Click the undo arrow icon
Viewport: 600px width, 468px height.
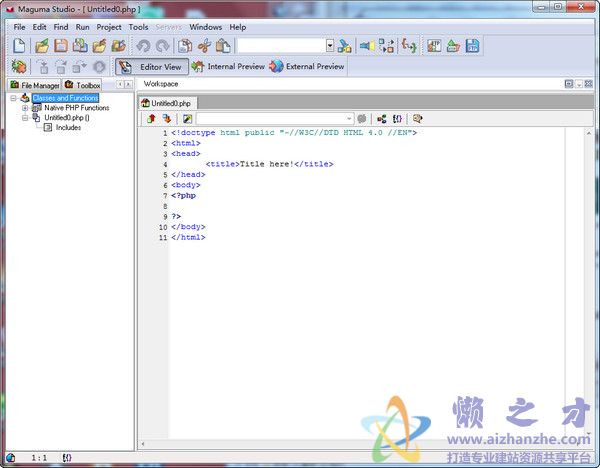(143, 46)
